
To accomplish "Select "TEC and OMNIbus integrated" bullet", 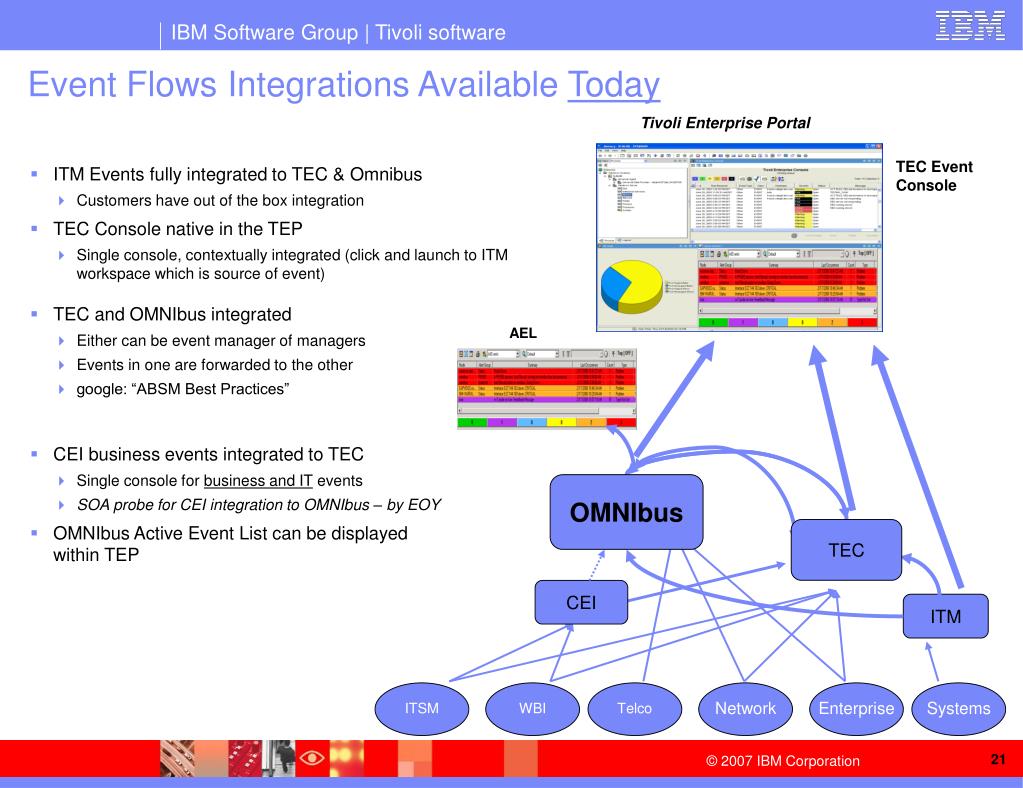I will tap(172, 314).
